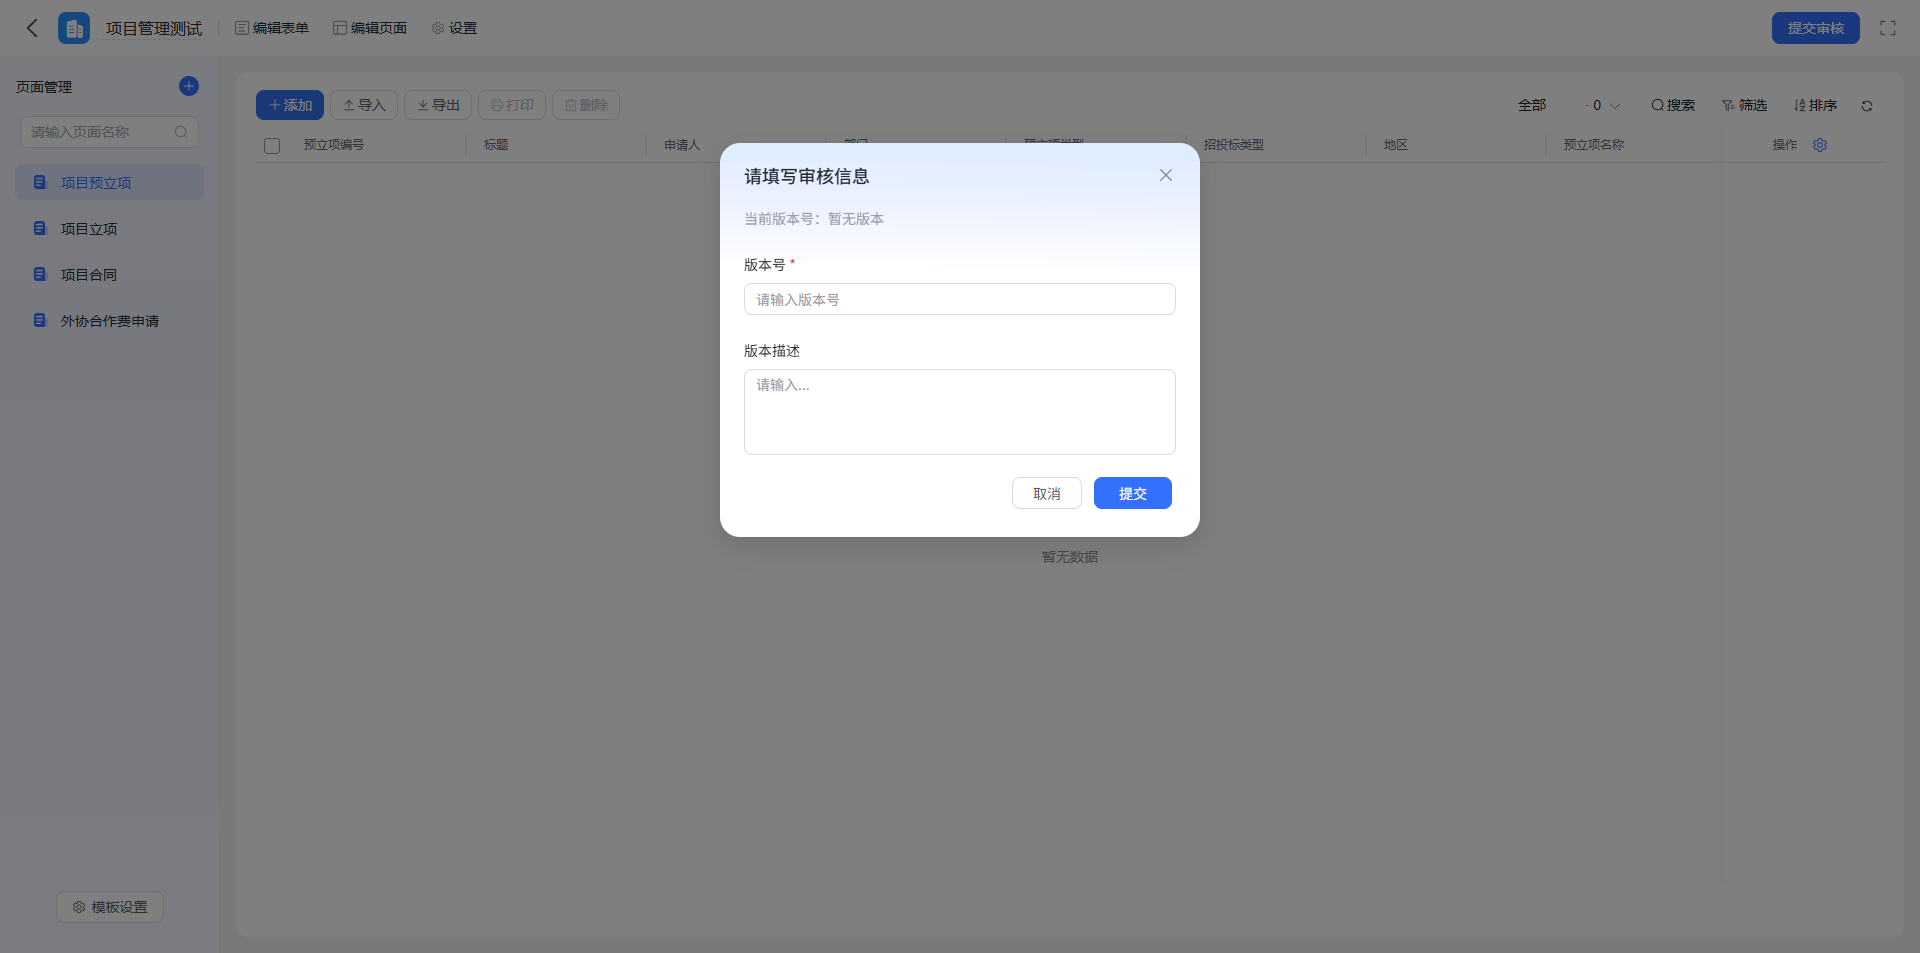Image resolution: width=1920 pixels, height=953 pixels.
Task: Click the 请输入版本号 input field
Action: coord(960,299)
